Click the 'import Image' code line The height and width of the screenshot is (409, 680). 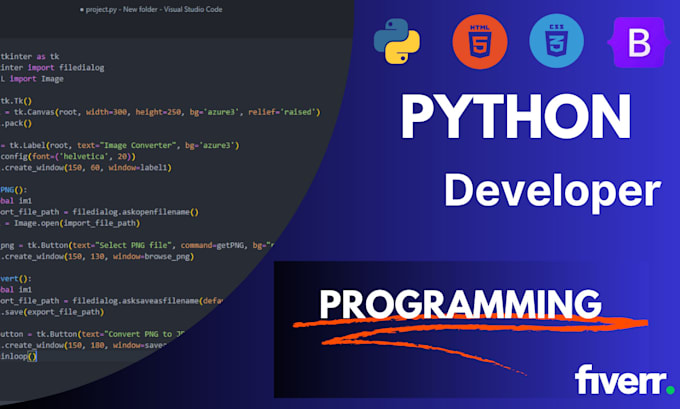click(32, 79)
